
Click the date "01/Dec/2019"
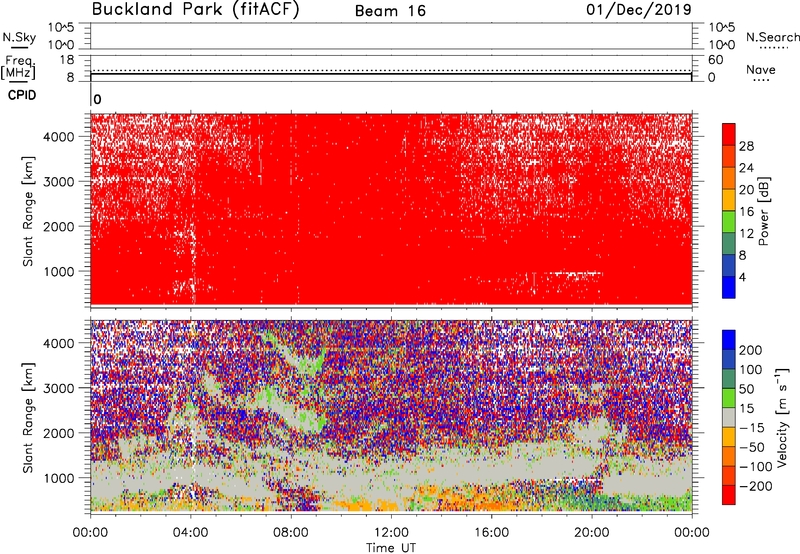pyautogui.click(x=639, y=10)
